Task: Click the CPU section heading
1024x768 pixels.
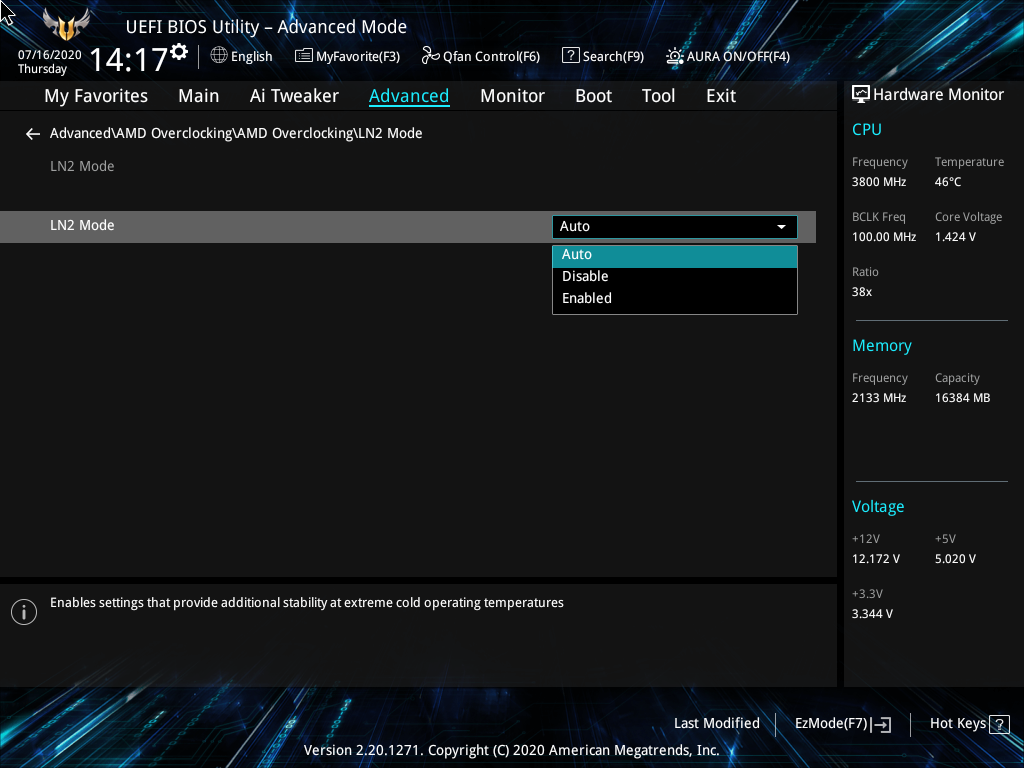Action: (867, 129)
